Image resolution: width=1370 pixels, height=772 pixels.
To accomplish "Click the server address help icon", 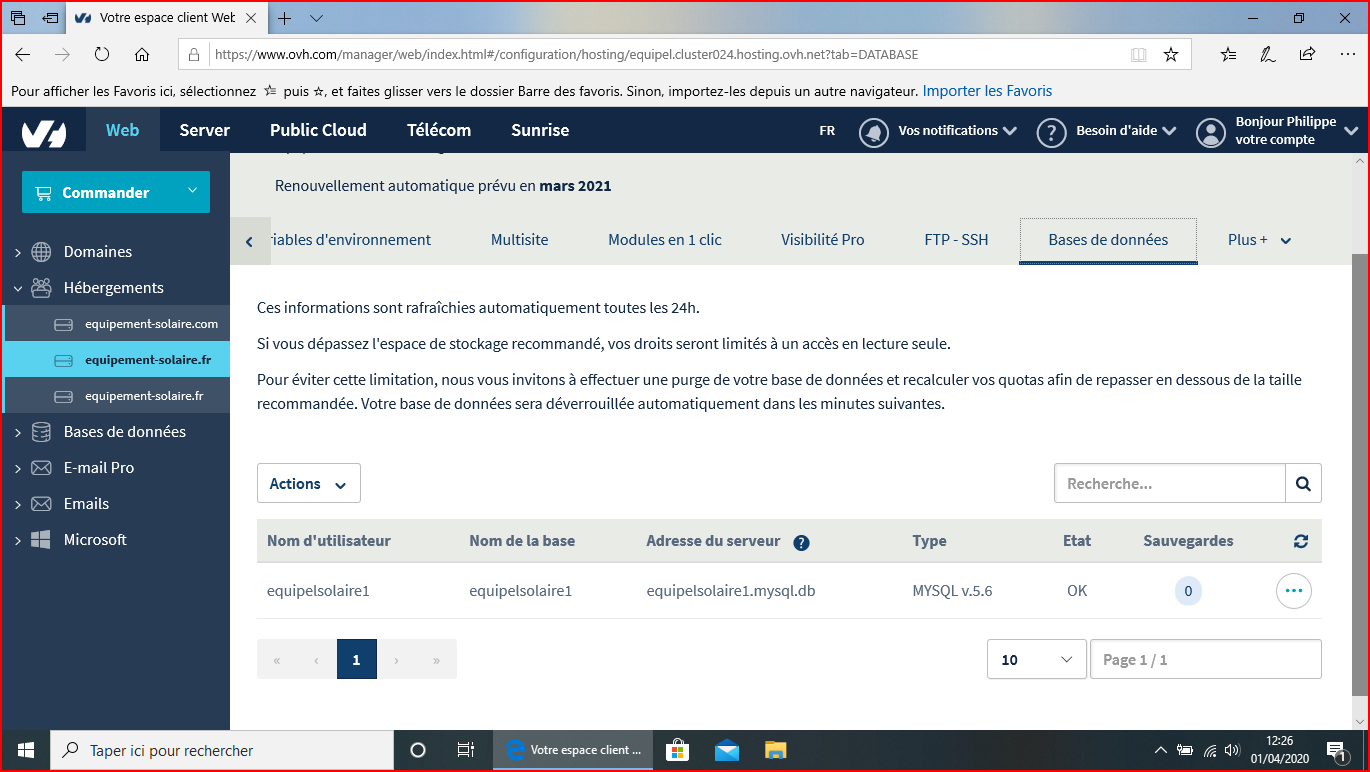I will [801, 543].
